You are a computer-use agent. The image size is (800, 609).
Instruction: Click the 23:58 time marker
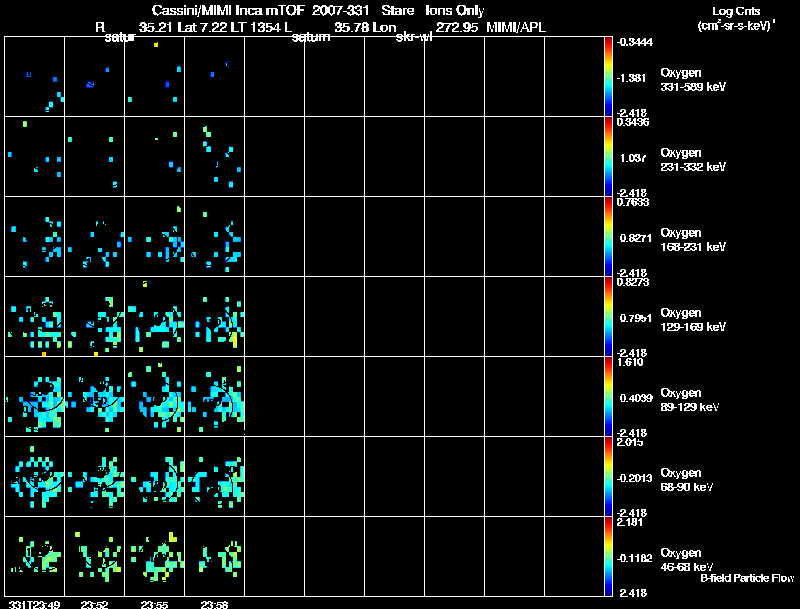214,604
